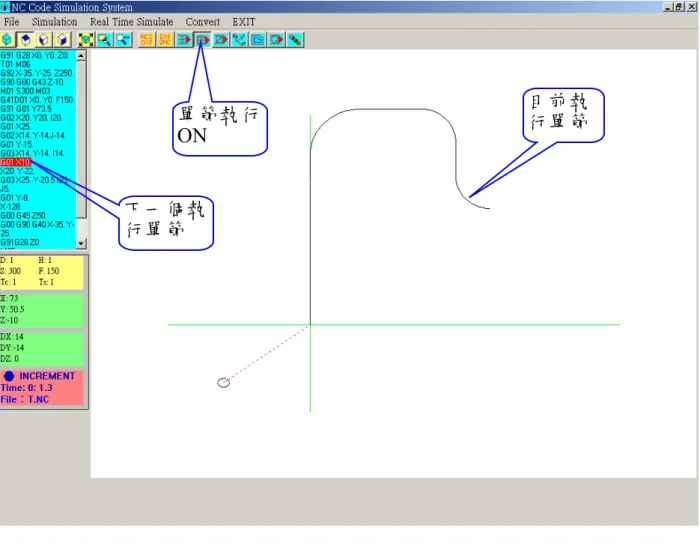The width and height of the screenshot is (700, 543).
Task: Click the 'Y: 50.5' coordinate readout
Action: (12, 309)
